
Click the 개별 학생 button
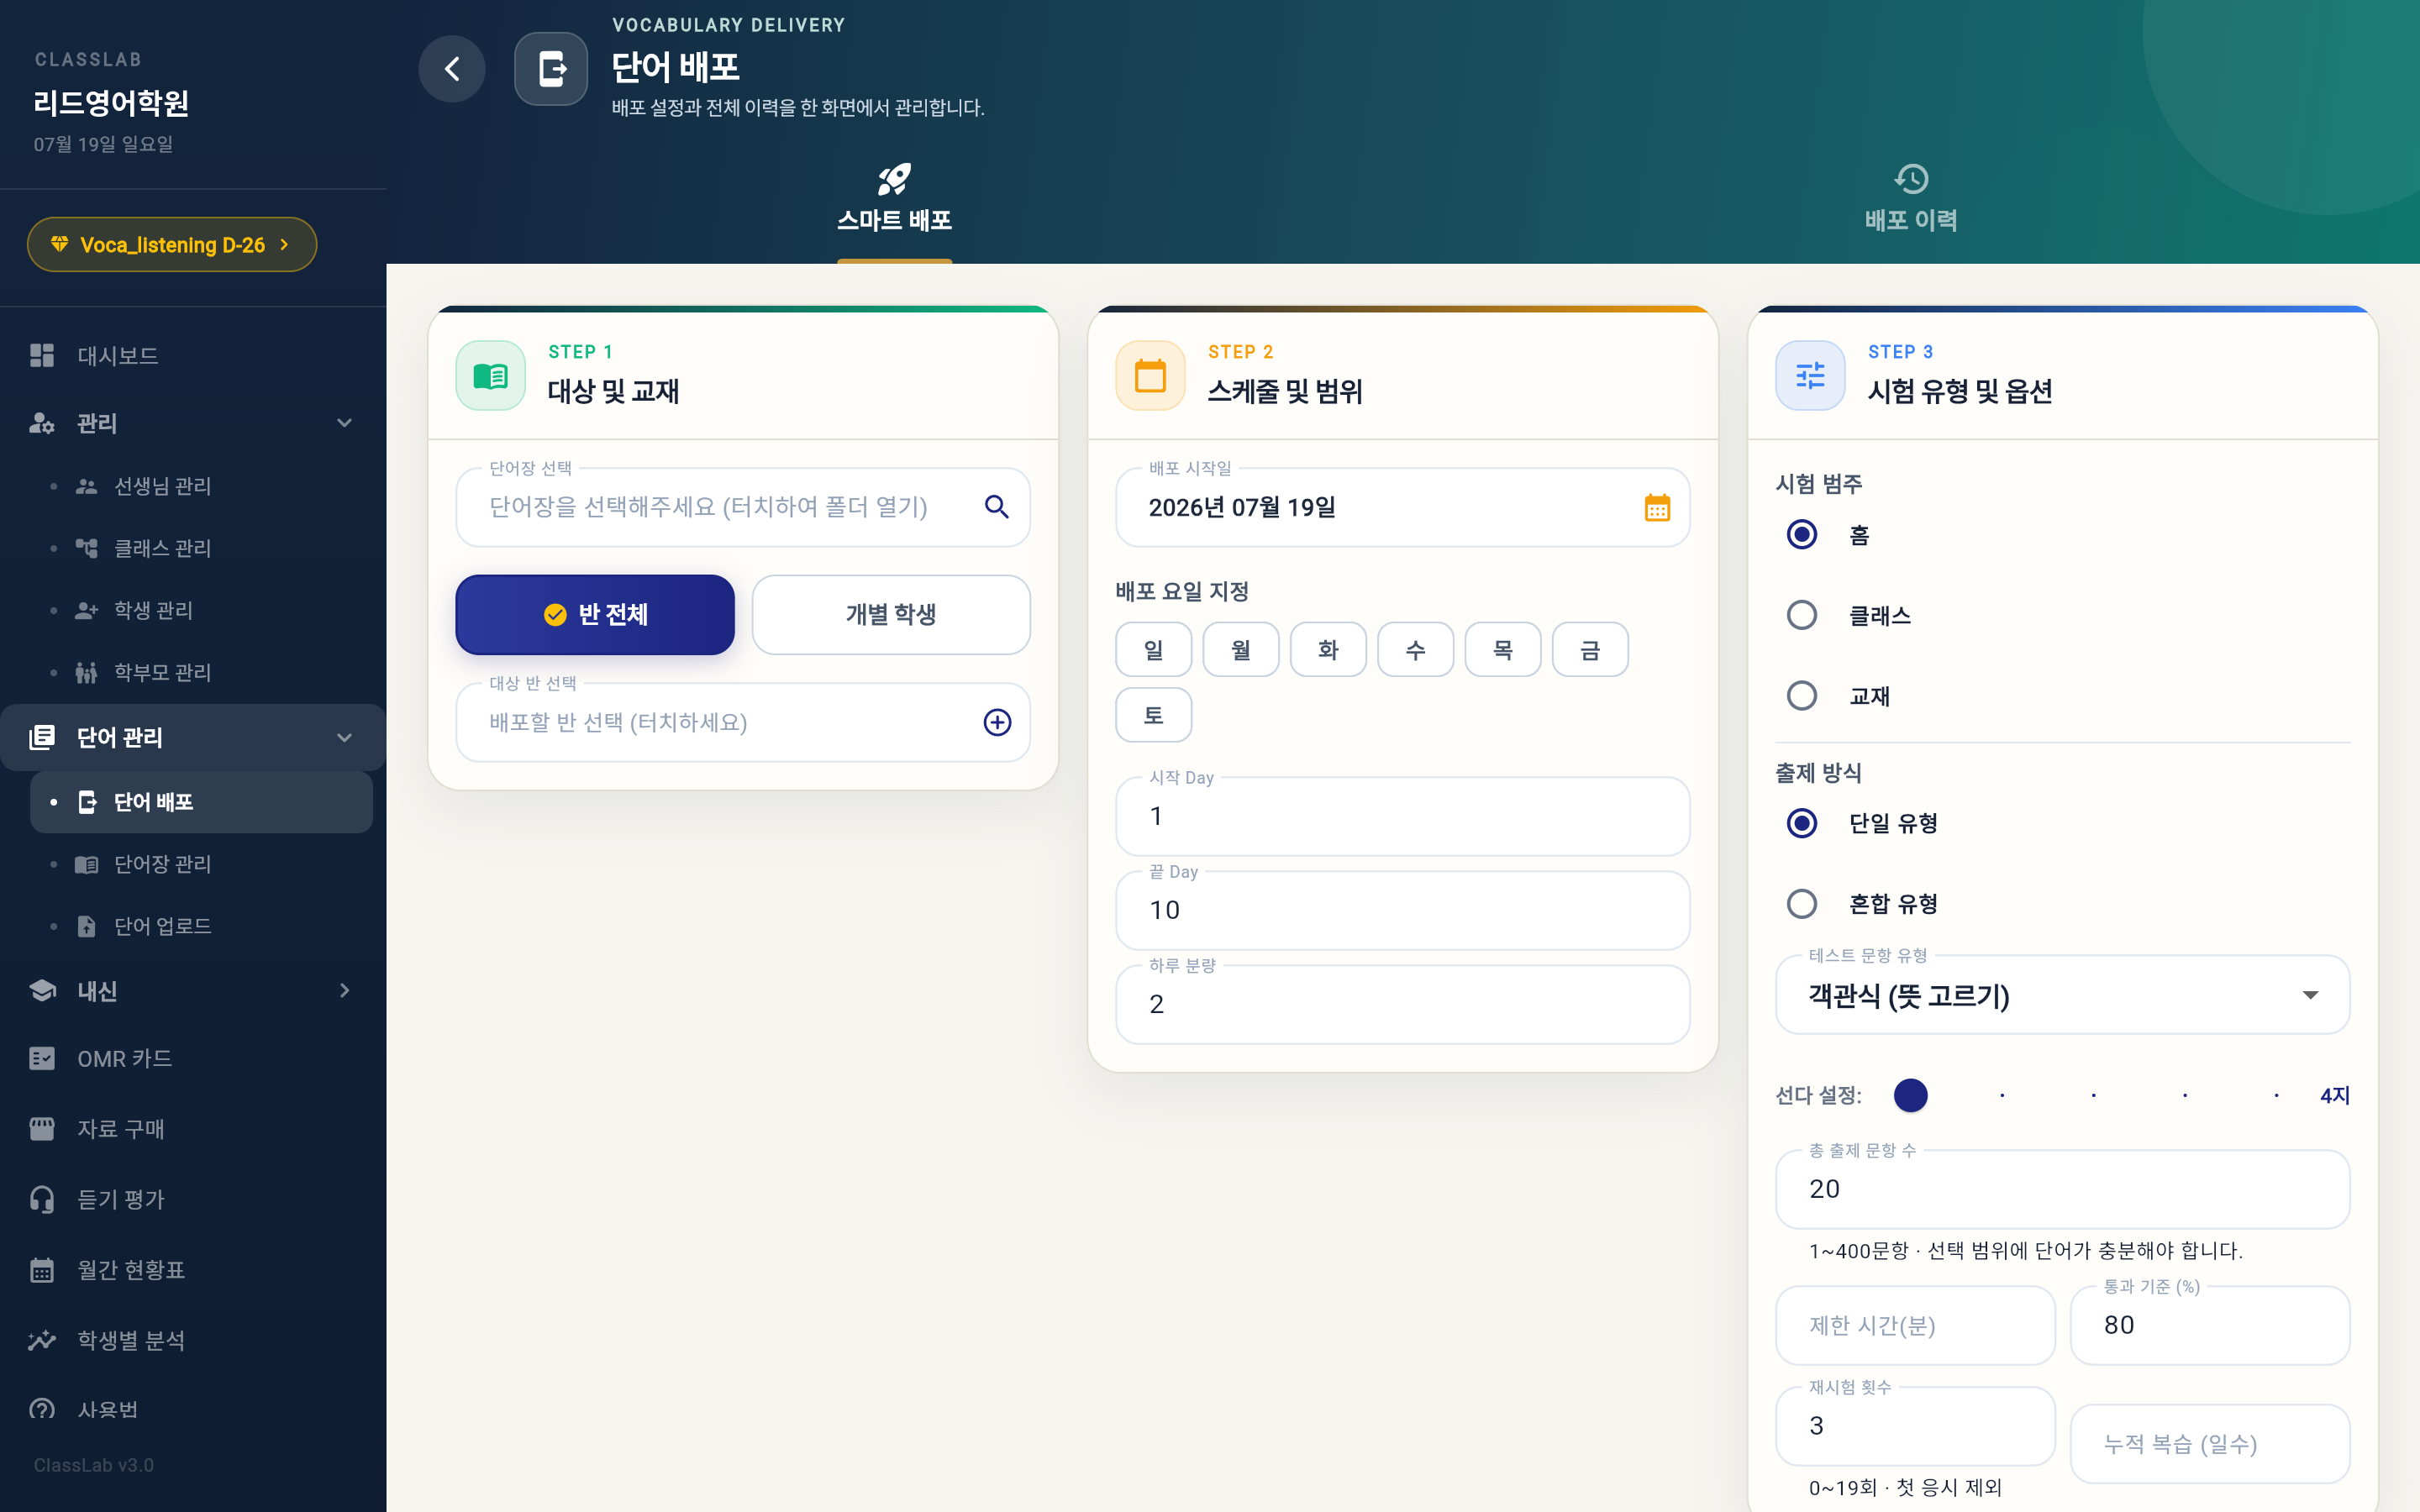pos(891,615)
